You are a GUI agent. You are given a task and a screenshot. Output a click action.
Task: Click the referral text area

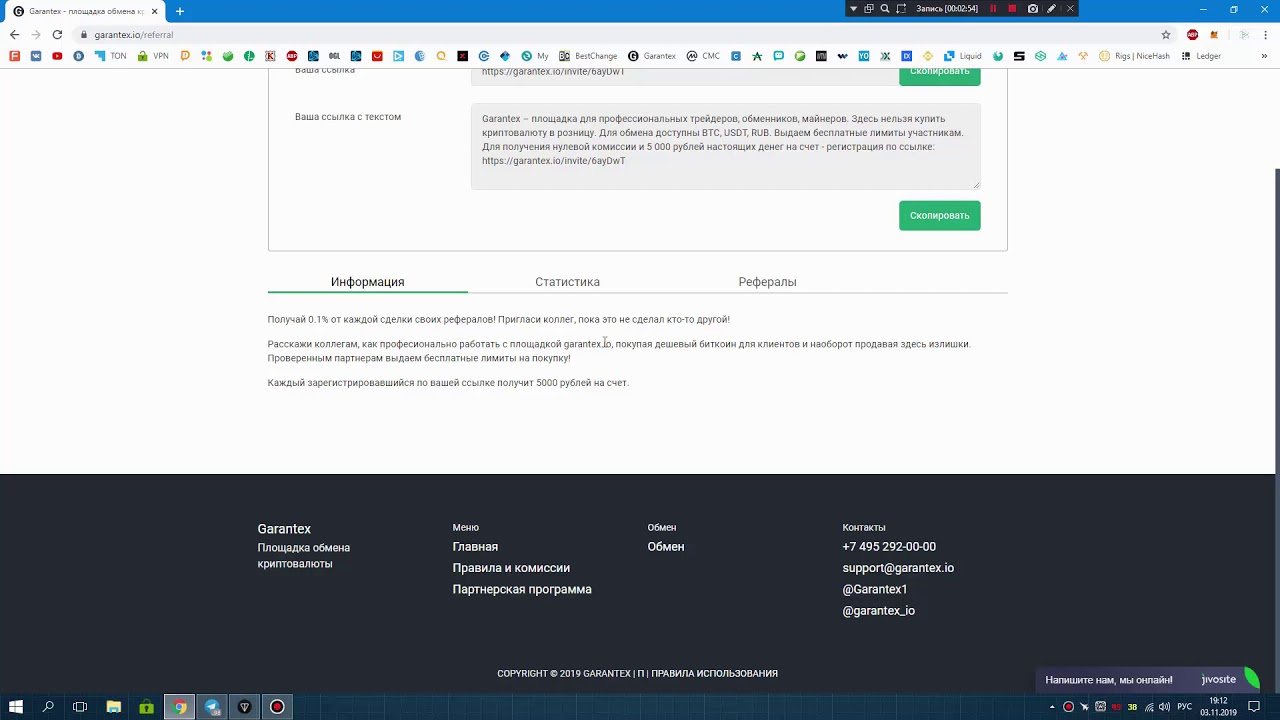725,146
